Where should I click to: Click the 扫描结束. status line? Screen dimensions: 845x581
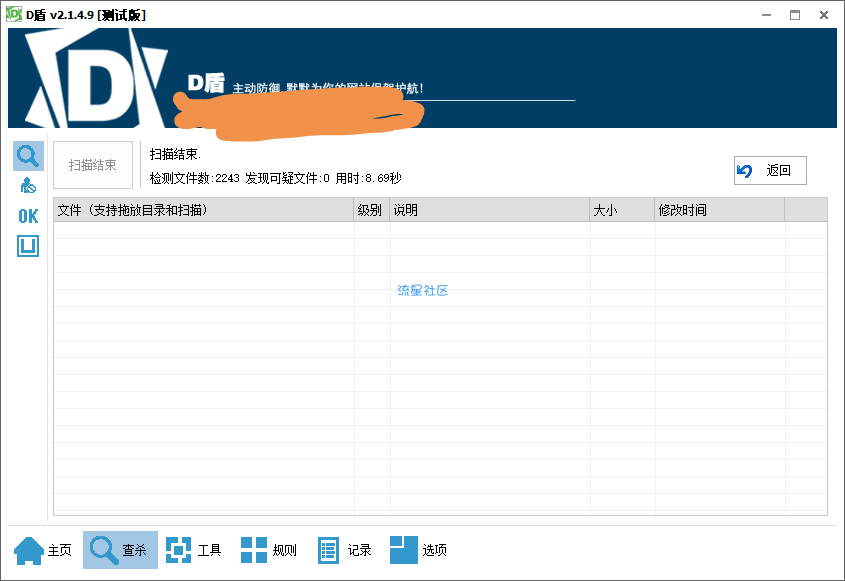[175, 154]
